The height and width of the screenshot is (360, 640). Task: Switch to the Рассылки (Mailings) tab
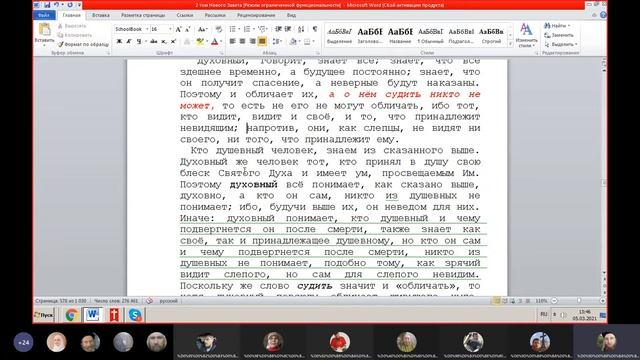(x=215, y=15)
